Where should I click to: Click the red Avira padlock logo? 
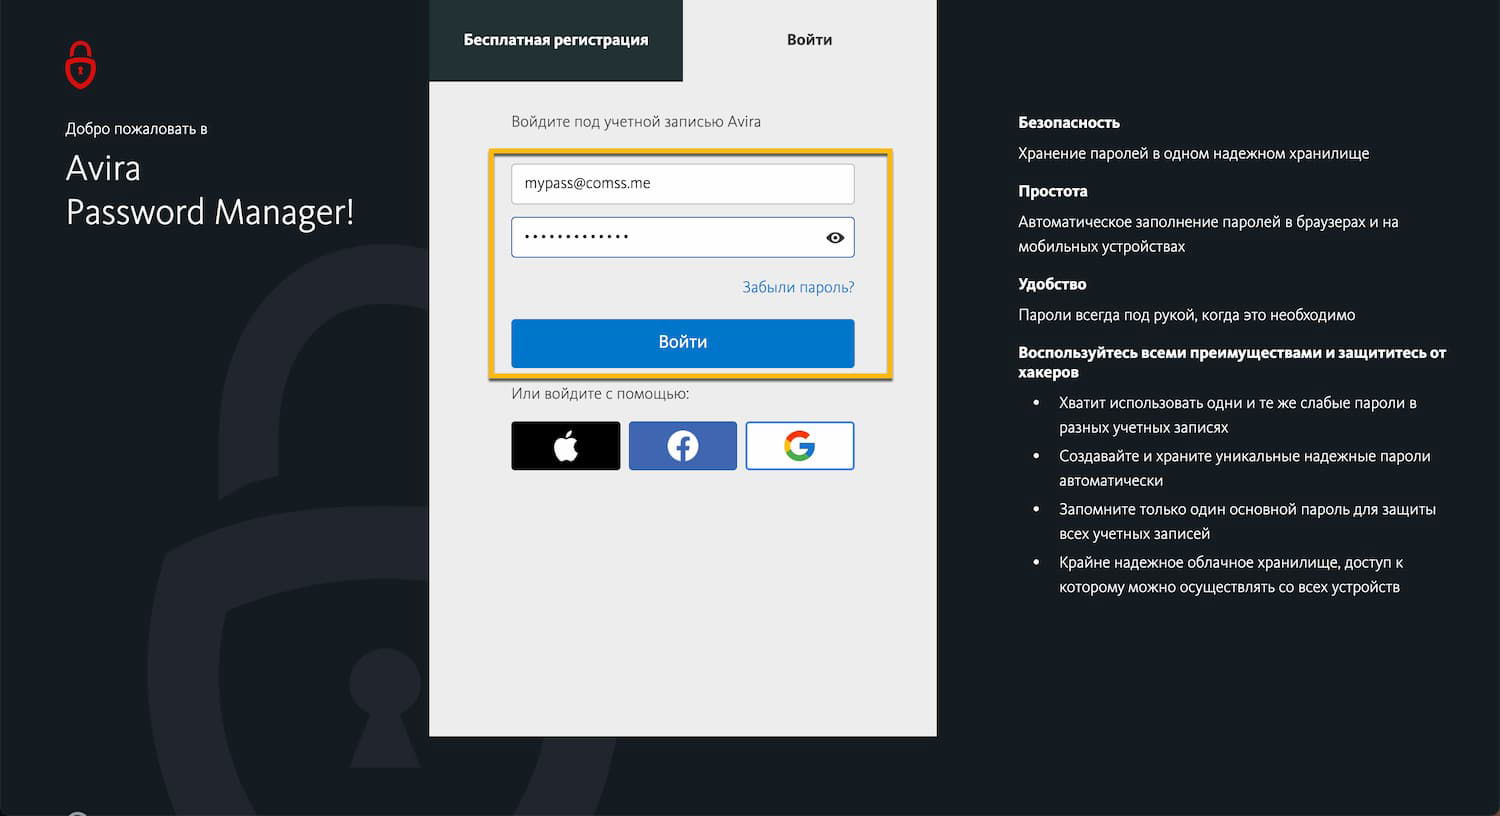point(80,65)
